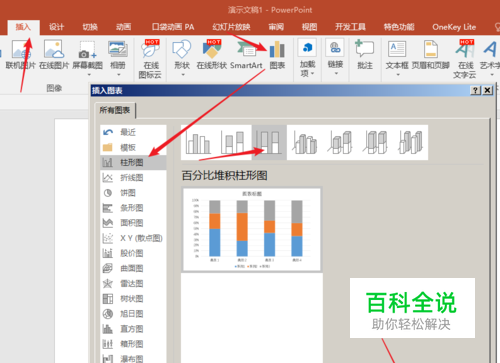Choose 直方图 histogram category
500x363 pixels.
pos(133,329)
